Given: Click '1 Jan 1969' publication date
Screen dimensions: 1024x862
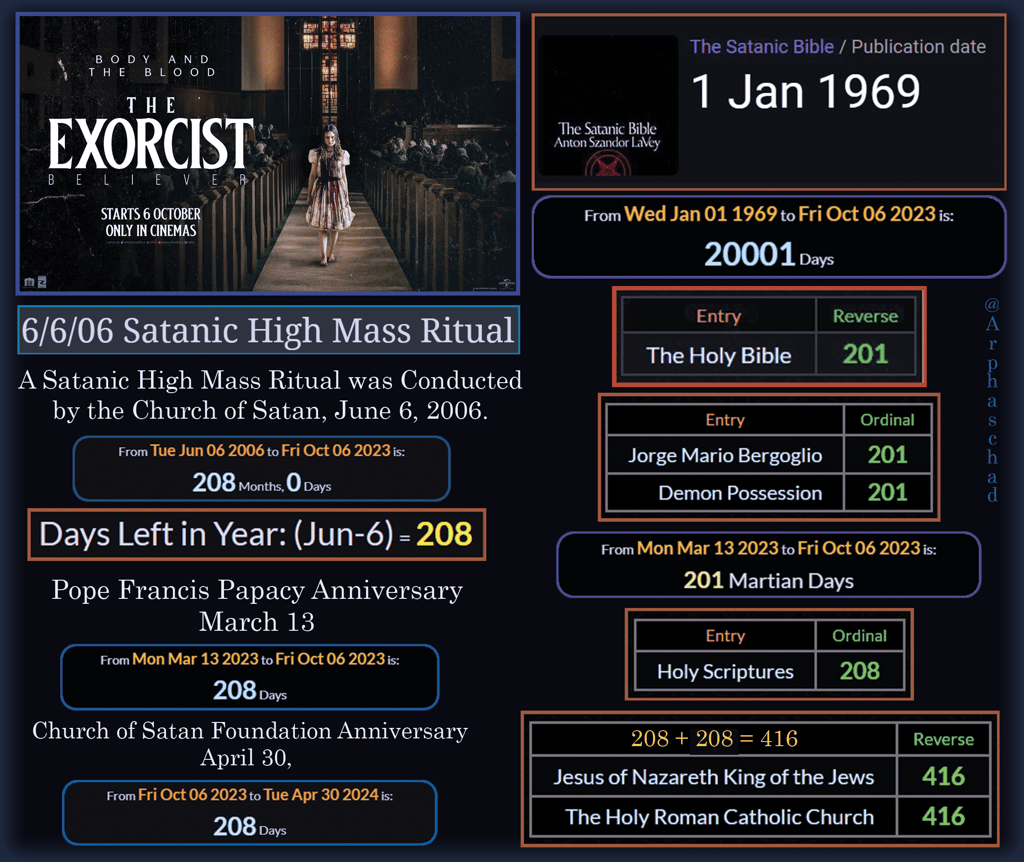Looking at the screenshot, I should (x=806, y=91).
